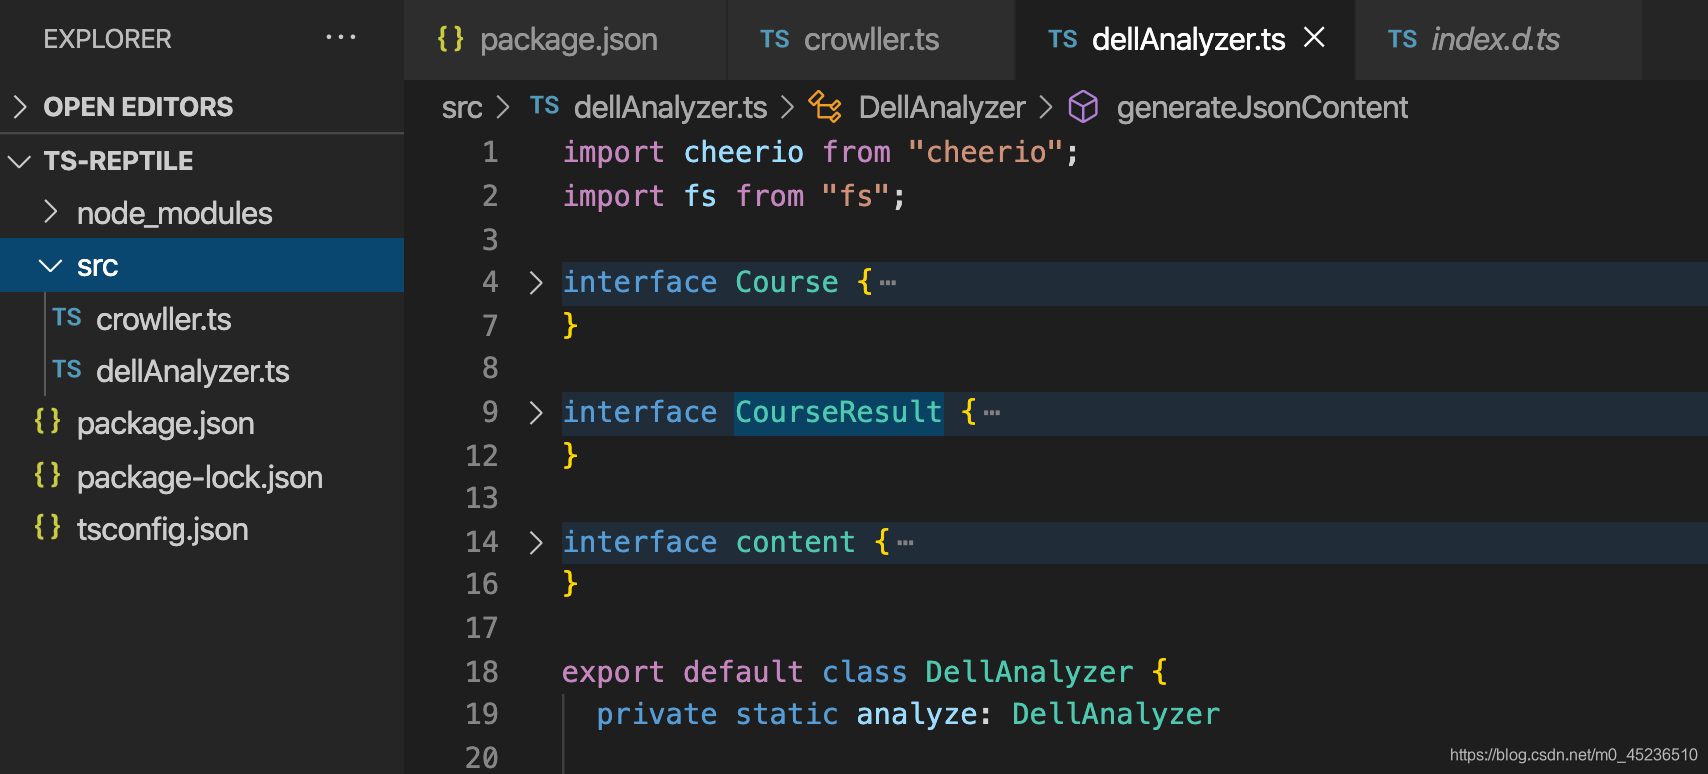Open Explorer more actions ellipsis menu

(x=341, y=38)
